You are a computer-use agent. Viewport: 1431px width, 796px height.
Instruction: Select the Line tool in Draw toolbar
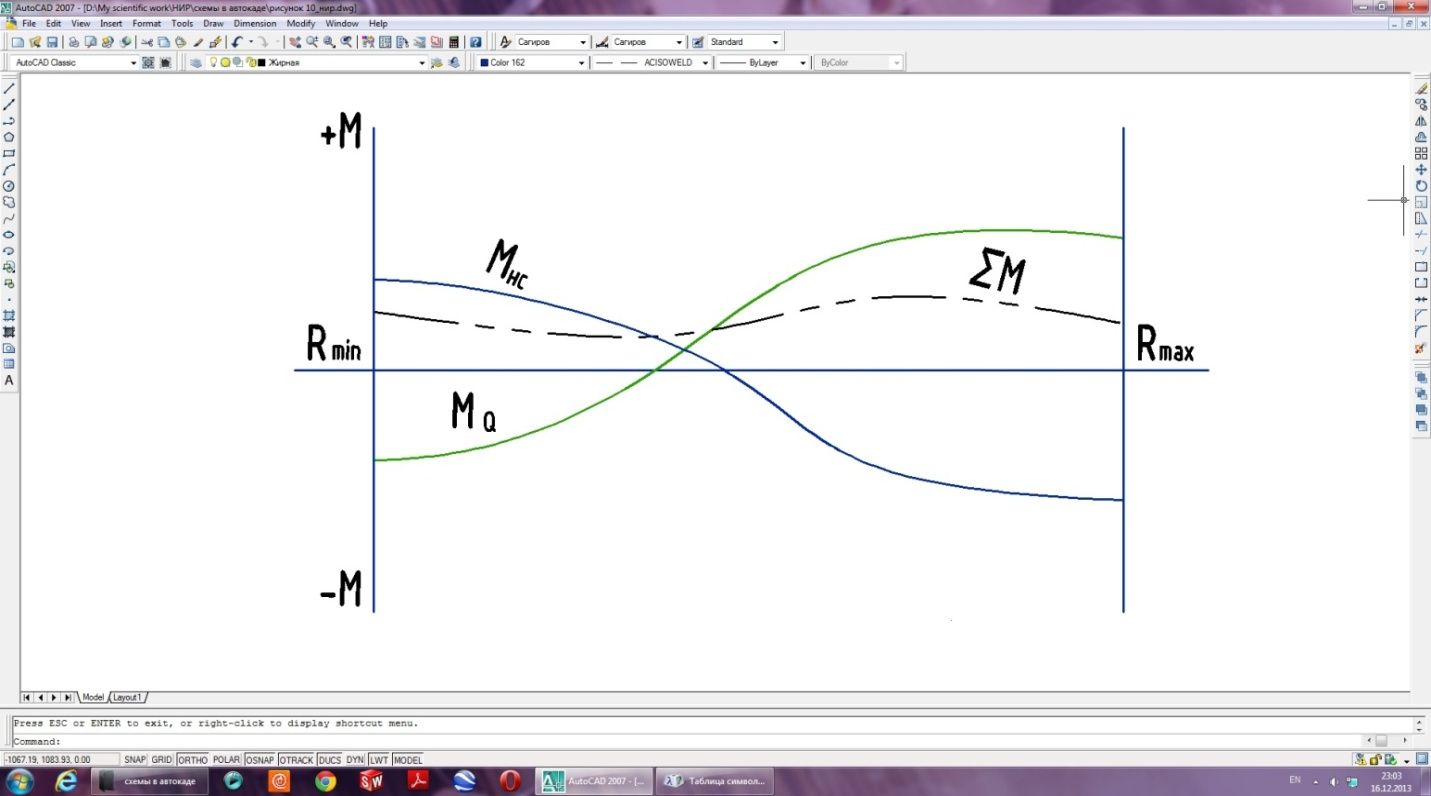tap(9, 89)
